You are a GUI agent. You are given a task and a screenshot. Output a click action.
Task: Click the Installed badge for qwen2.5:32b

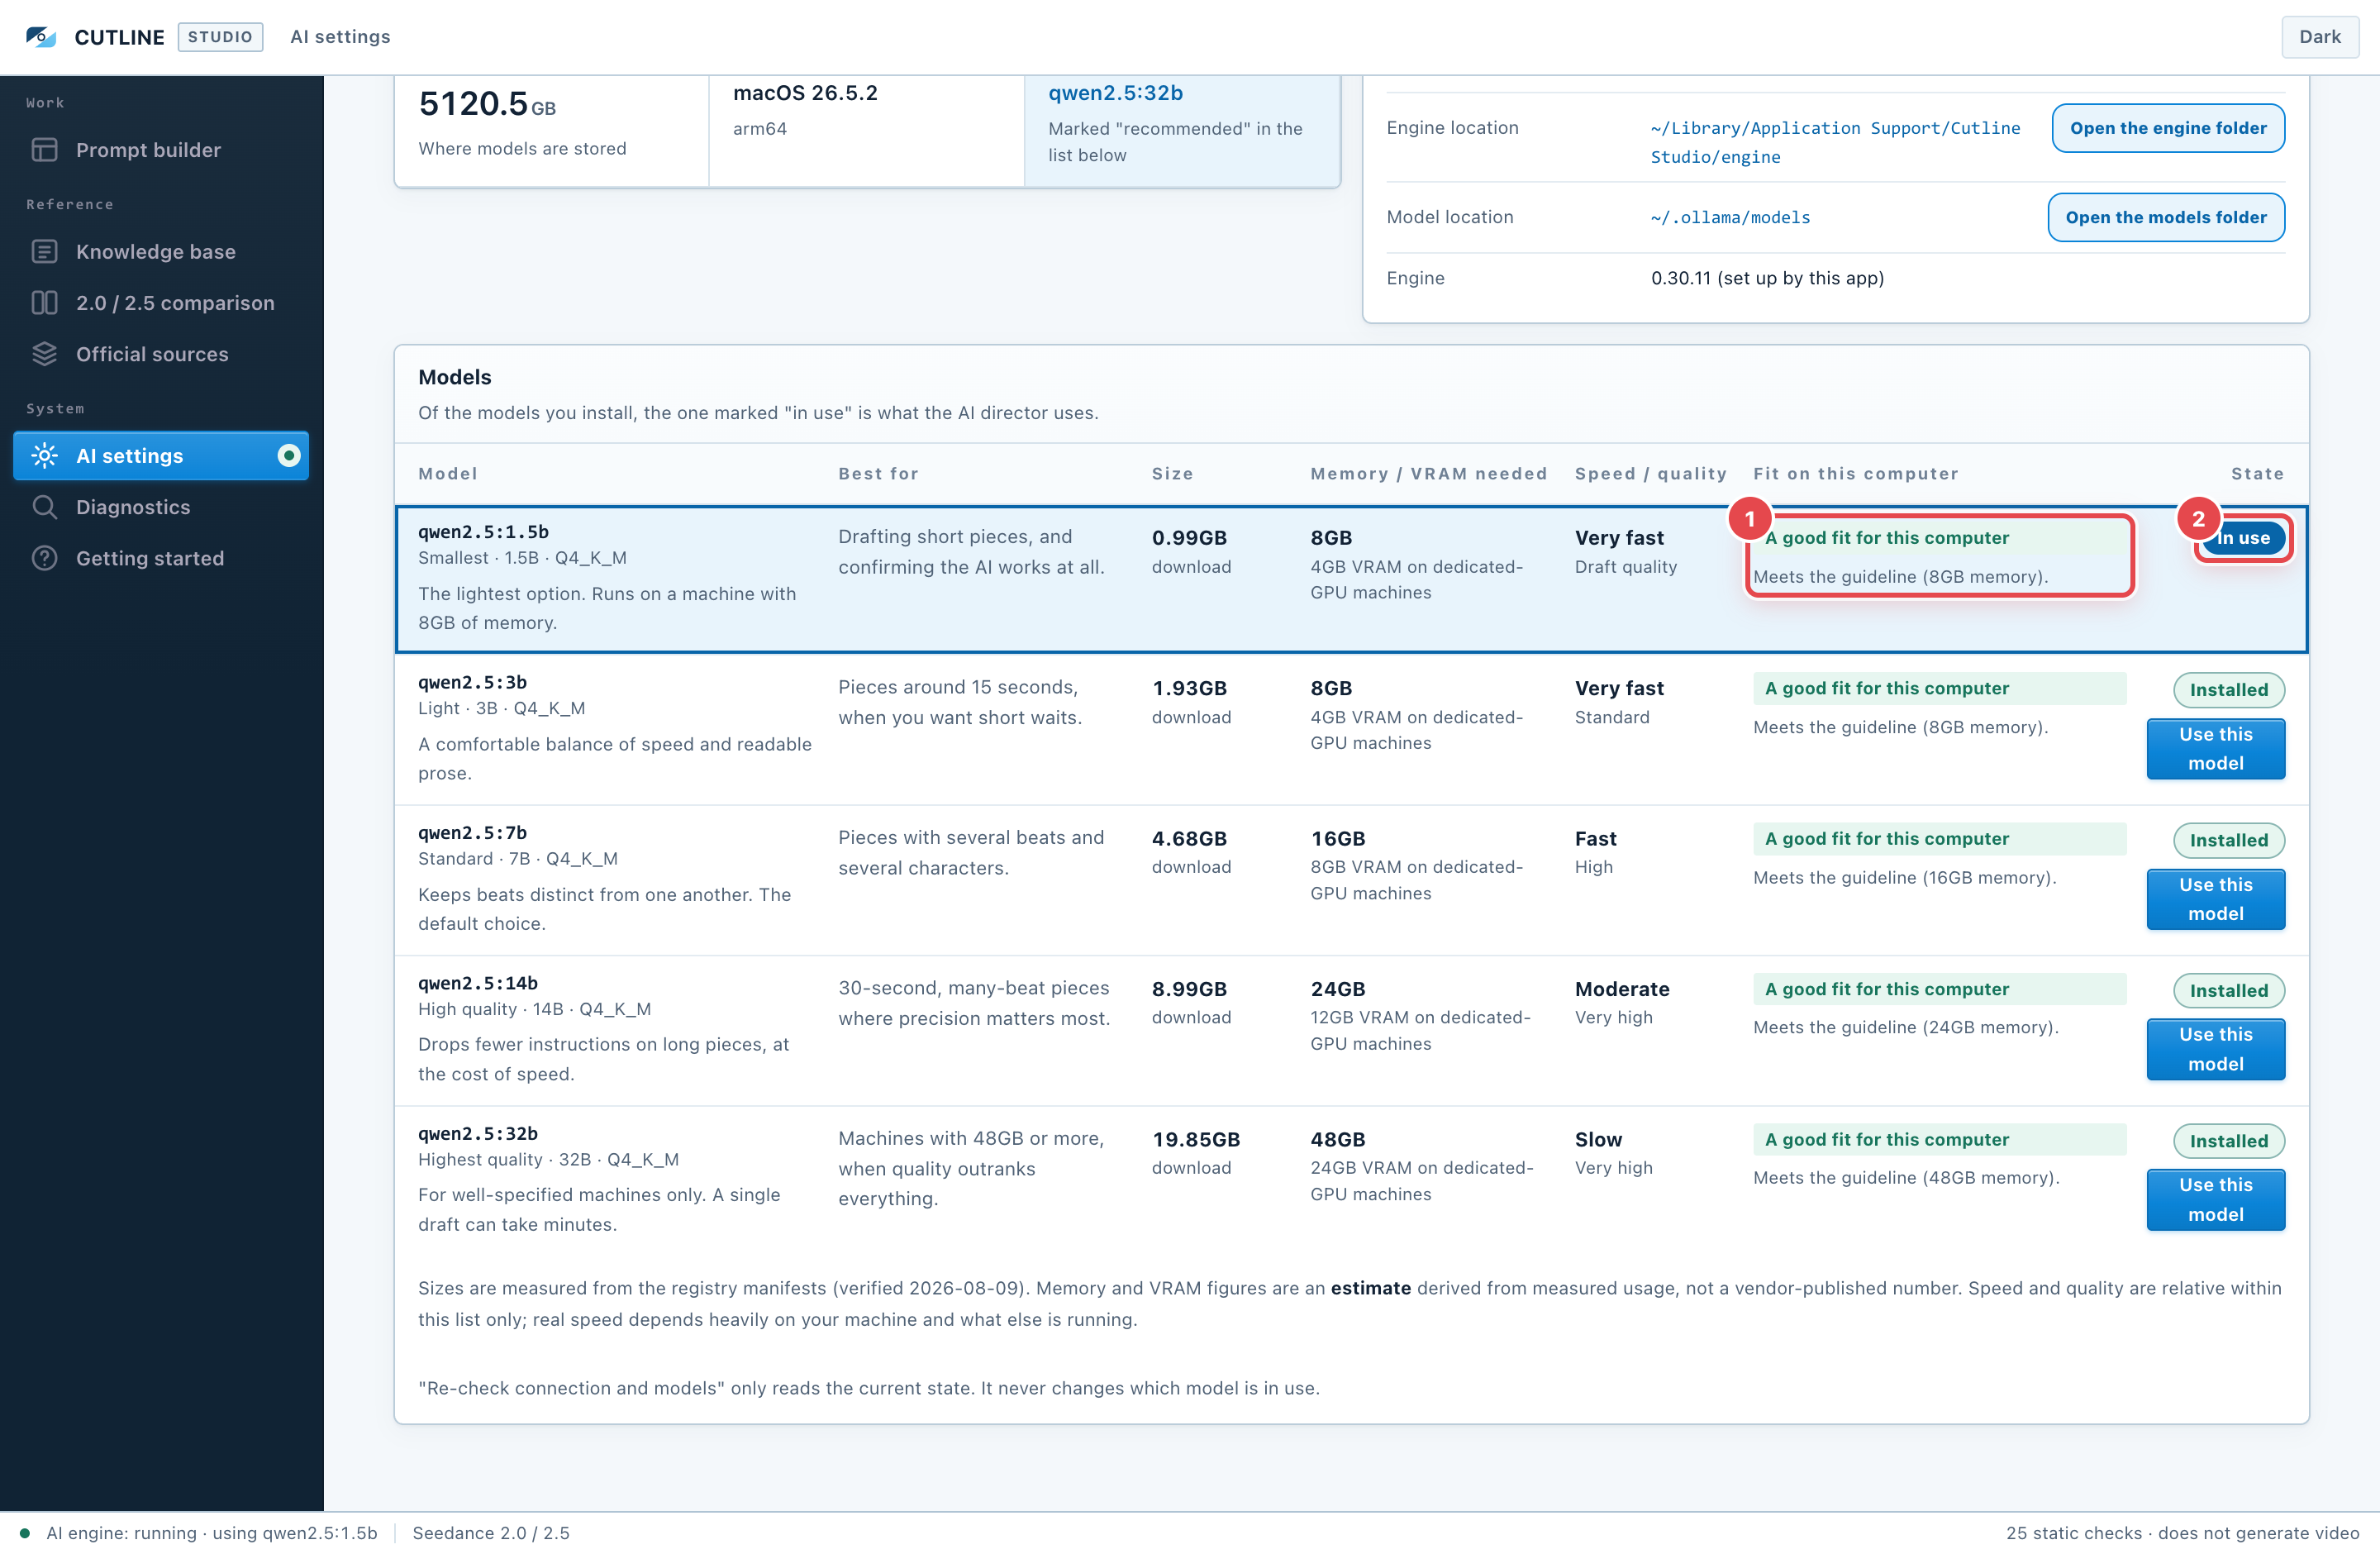(x=2229, y=1141)
